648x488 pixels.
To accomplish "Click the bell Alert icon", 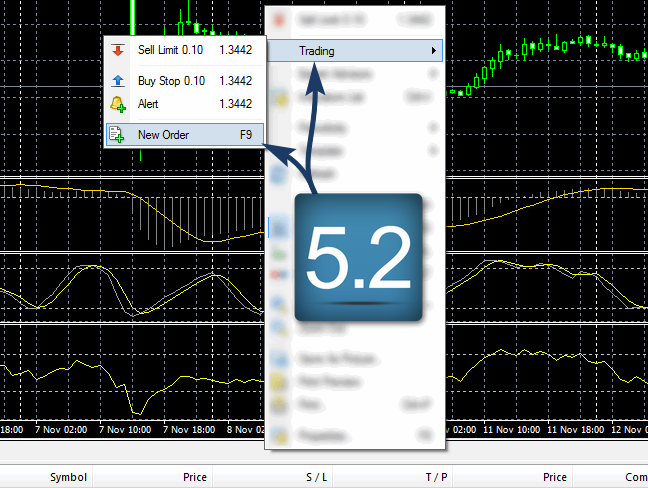I will coord(118,104).
